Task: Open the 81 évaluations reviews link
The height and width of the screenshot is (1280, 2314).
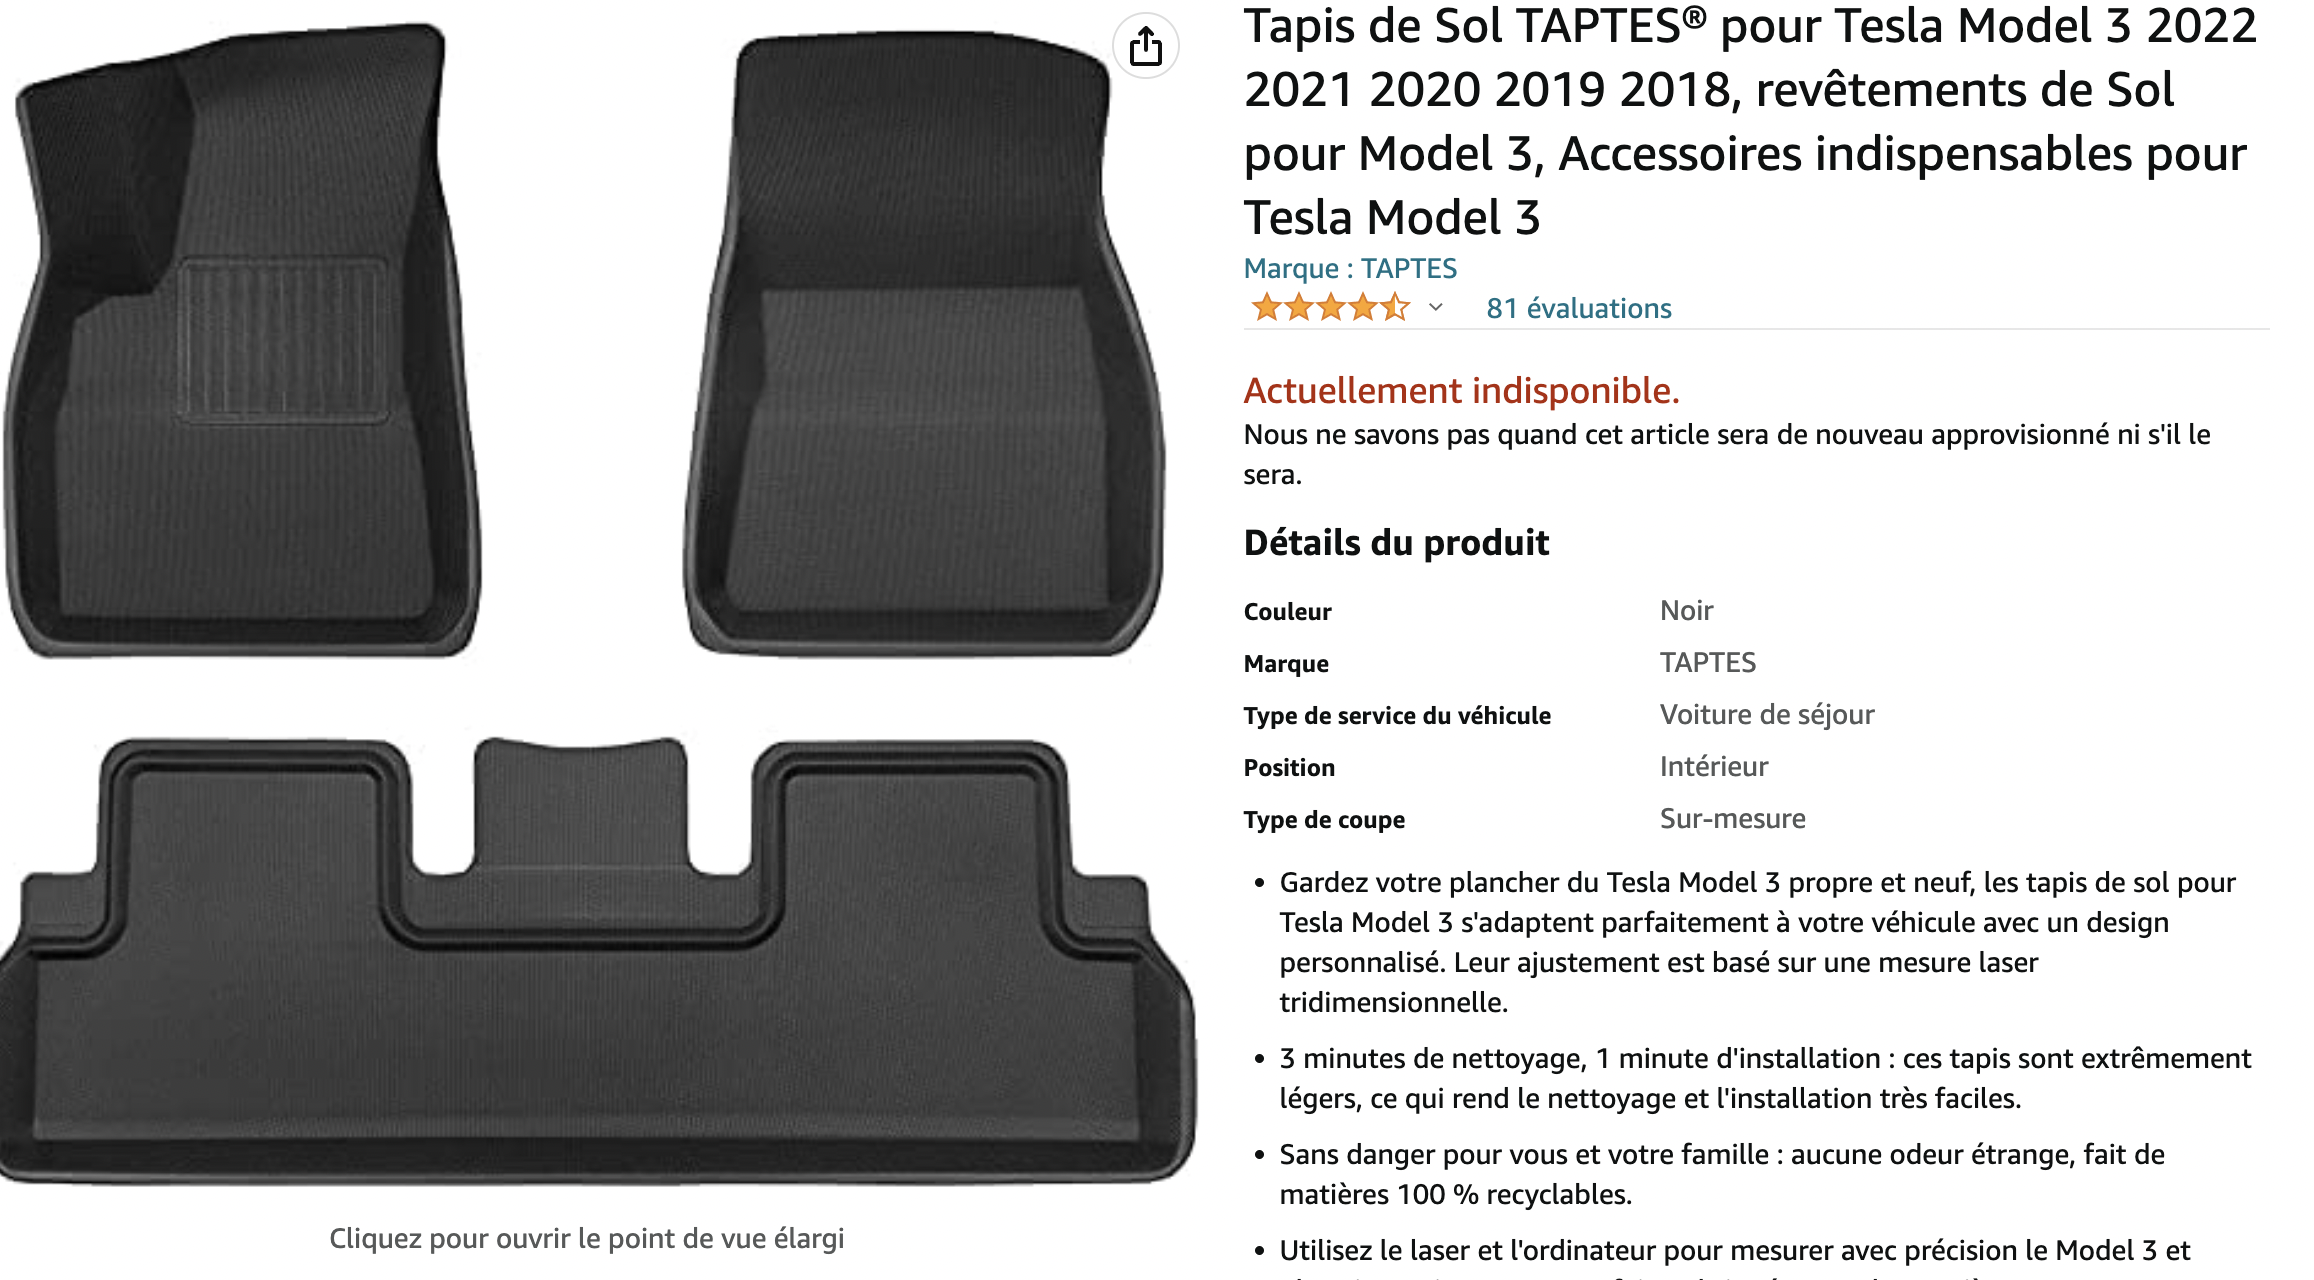Action: click(1579, 308)
